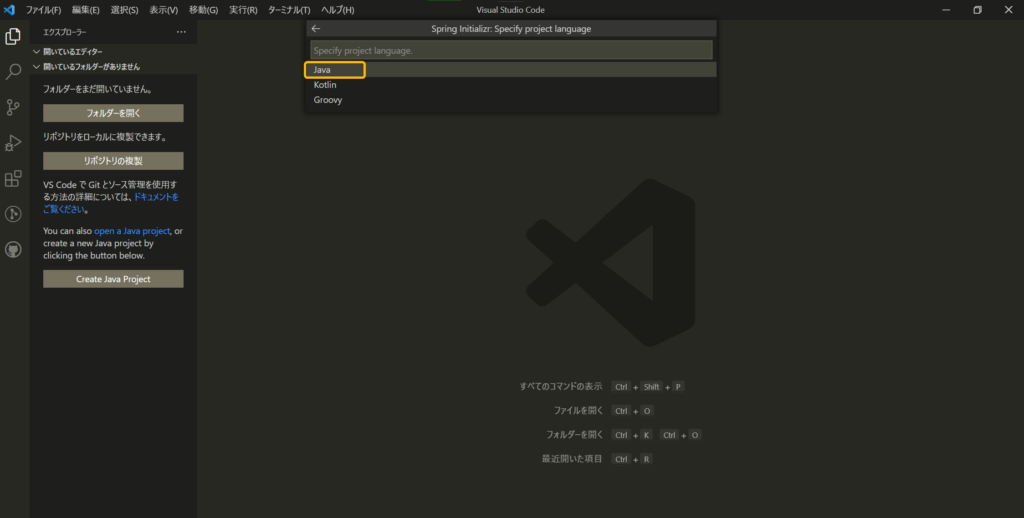Select Groovy as project language

tap(511, 100)
